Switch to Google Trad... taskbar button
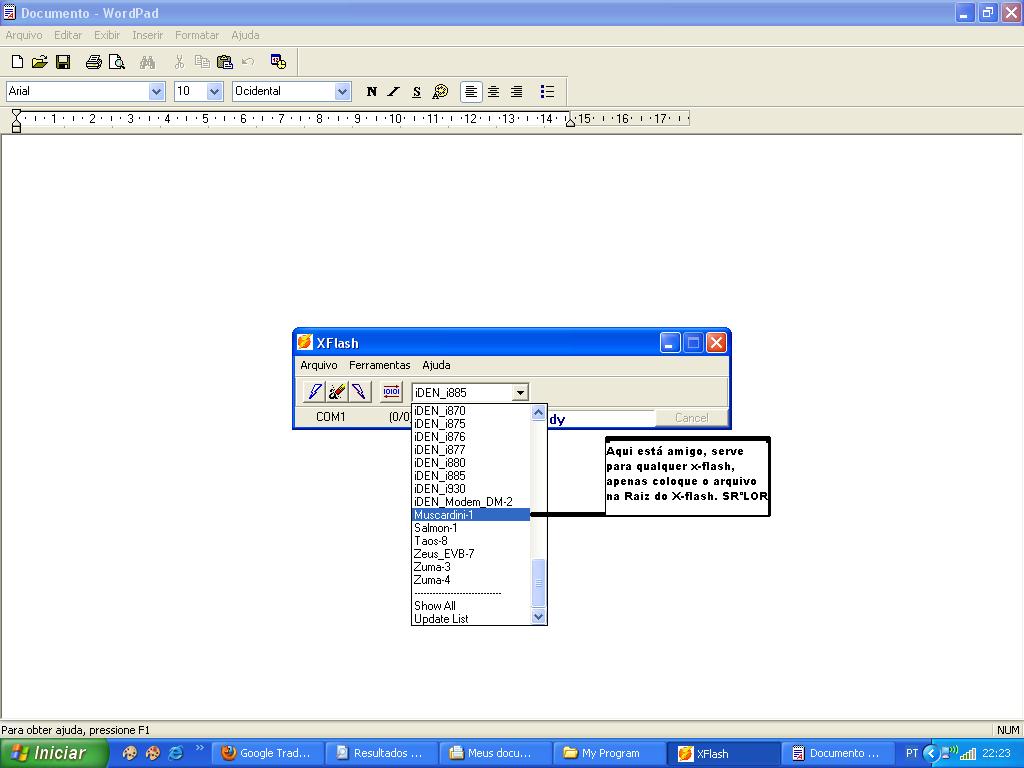Screen dimensions: 1024x768 point(266,754)
